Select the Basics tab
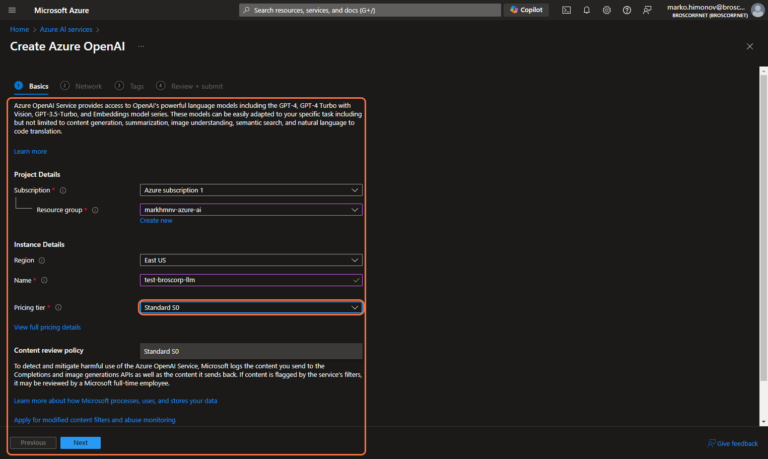 click(31, 86)
